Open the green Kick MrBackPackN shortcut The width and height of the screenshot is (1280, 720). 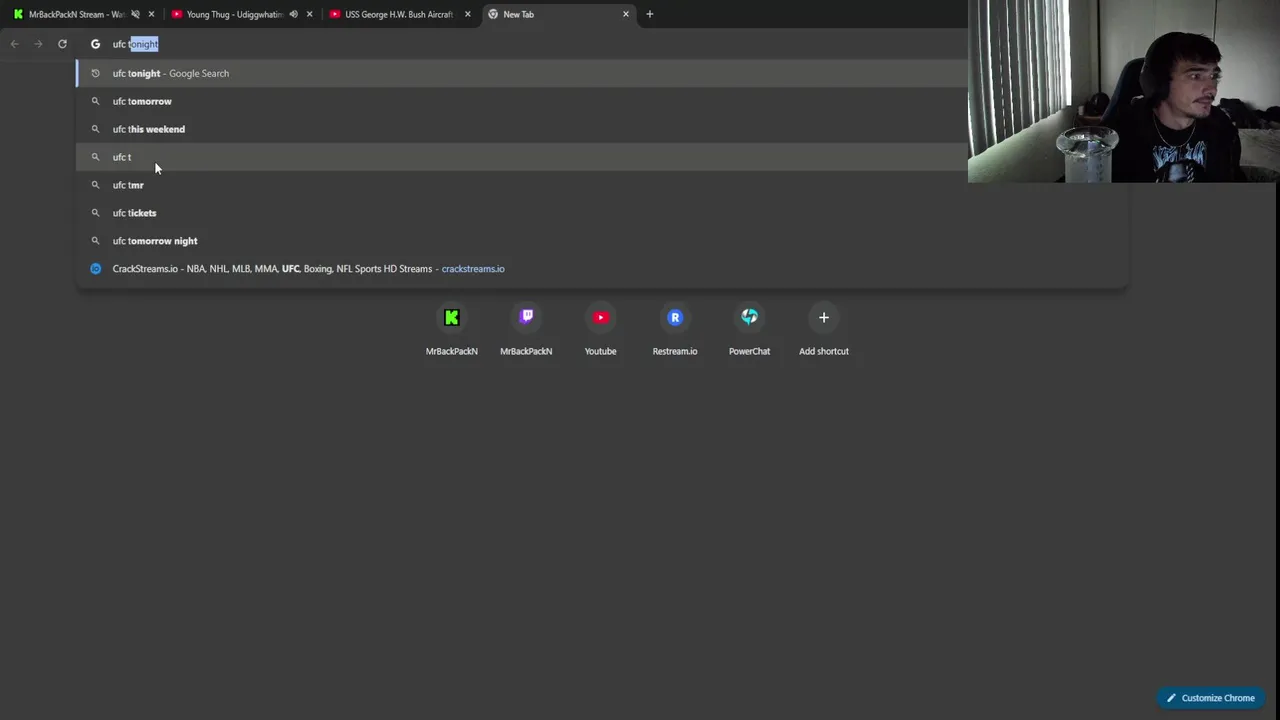(452, 330)
